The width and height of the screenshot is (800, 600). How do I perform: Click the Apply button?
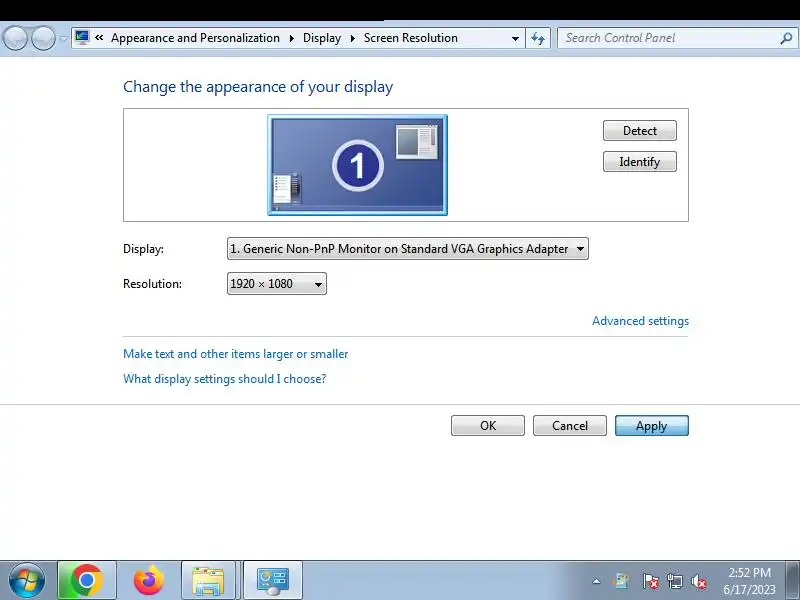click(x=652, y=426)
